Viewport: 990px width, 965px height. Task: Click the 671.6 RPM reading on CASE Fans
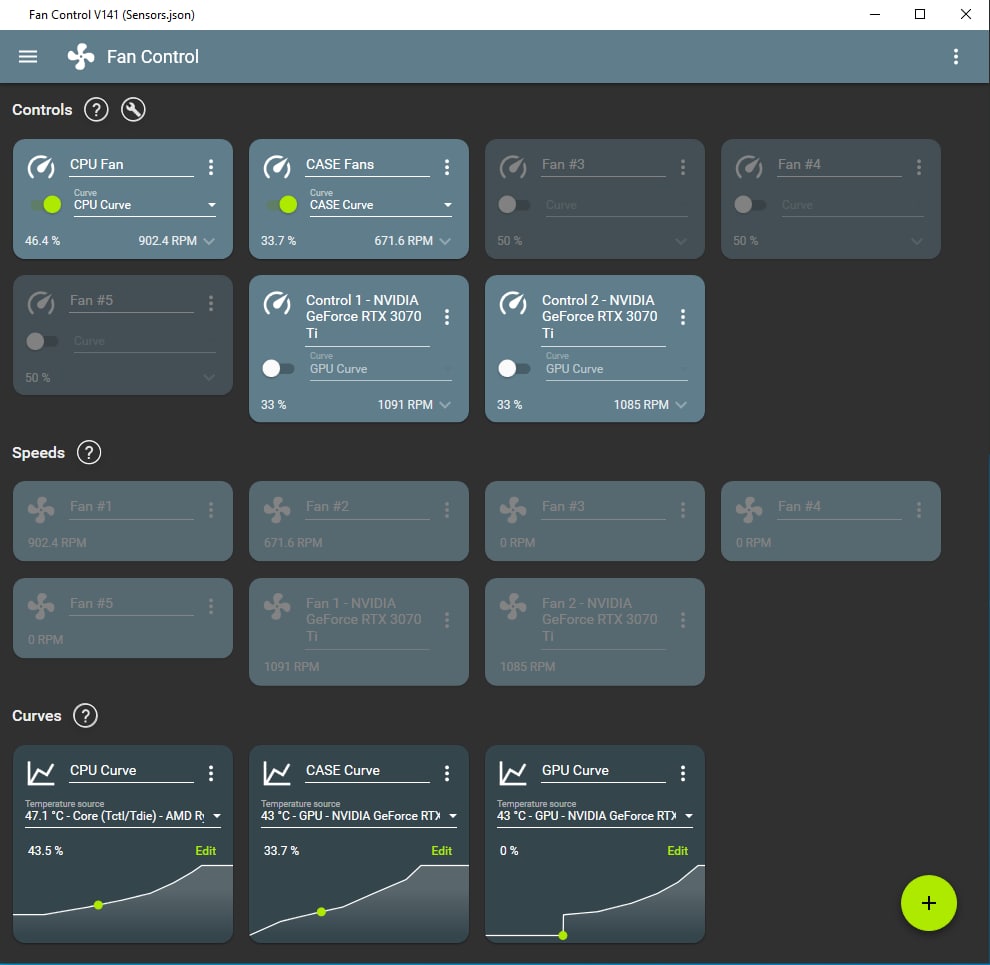coord(403,241)
